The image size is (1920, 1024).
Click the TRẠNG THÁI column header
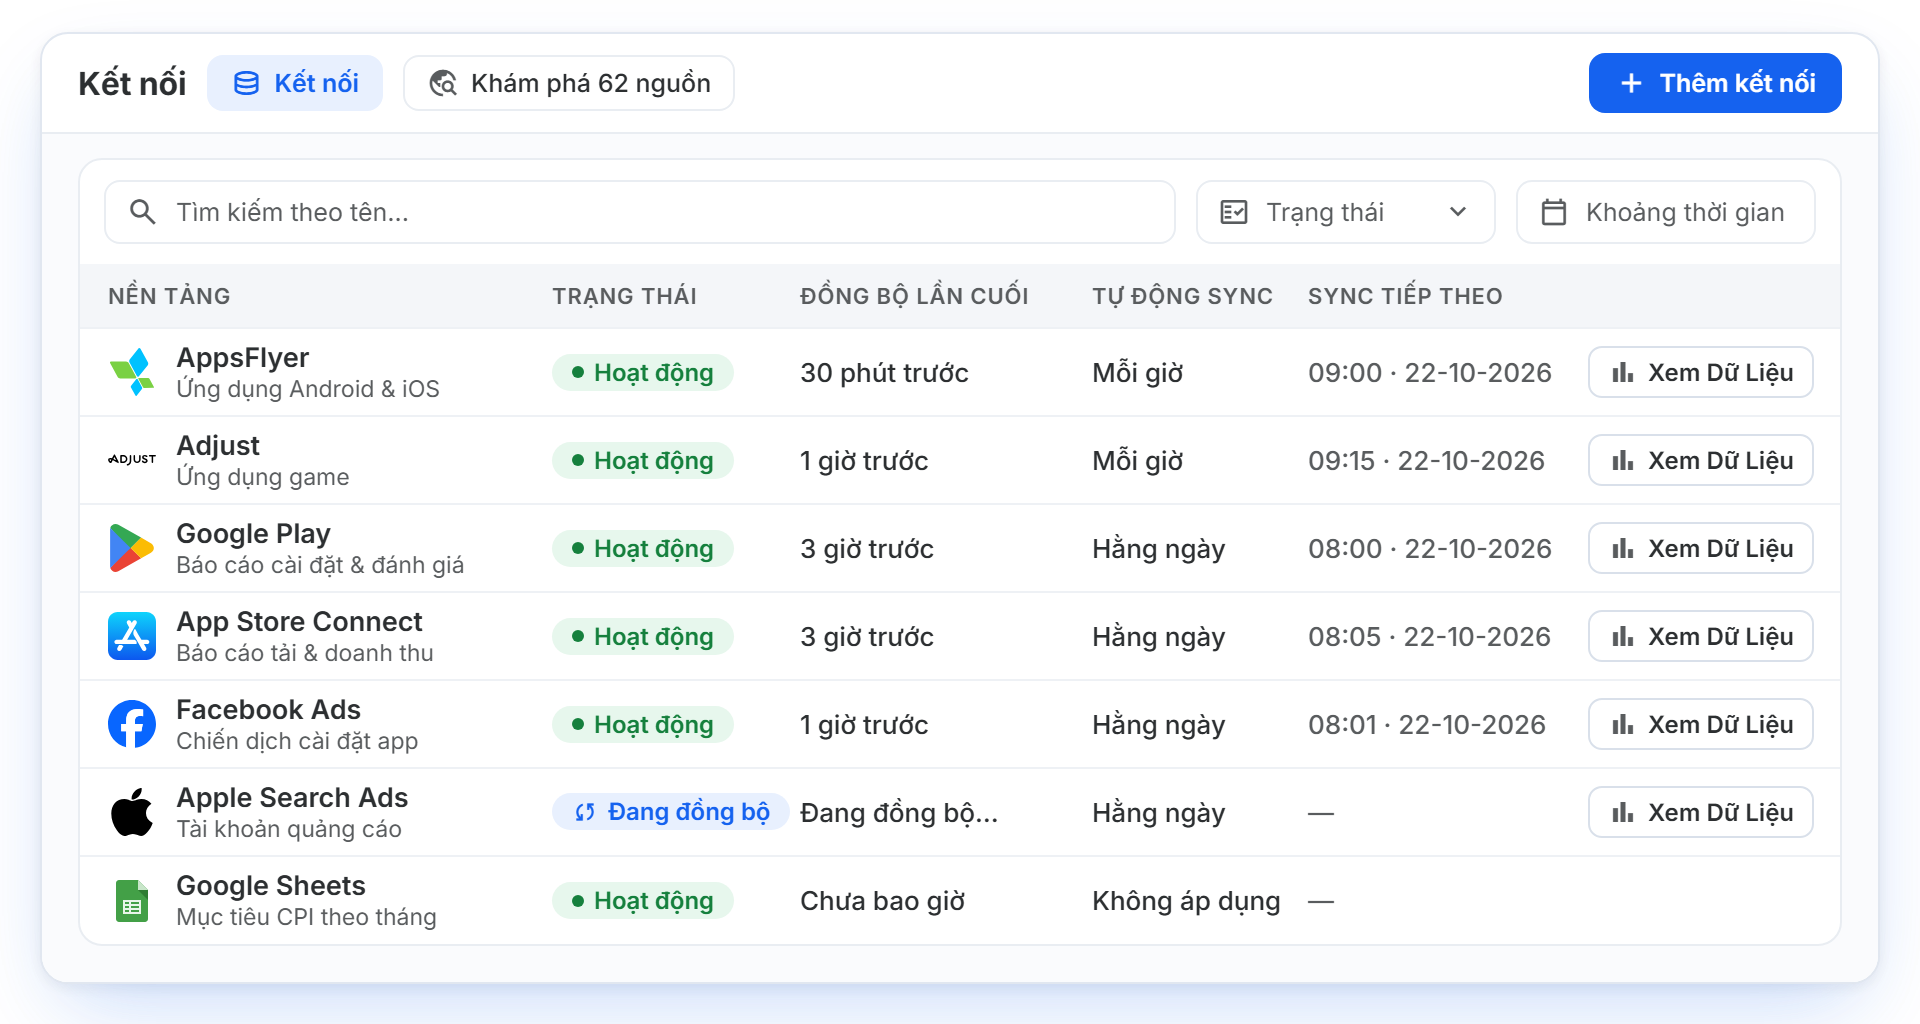625,296
